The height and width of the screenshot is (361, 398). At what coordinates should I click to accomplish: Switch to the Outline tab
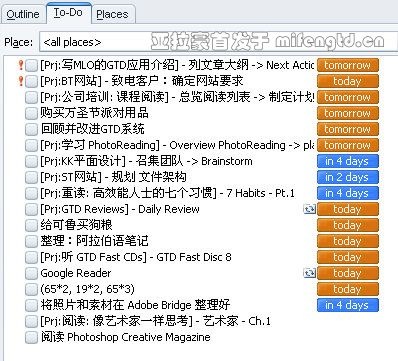point(23,14)
